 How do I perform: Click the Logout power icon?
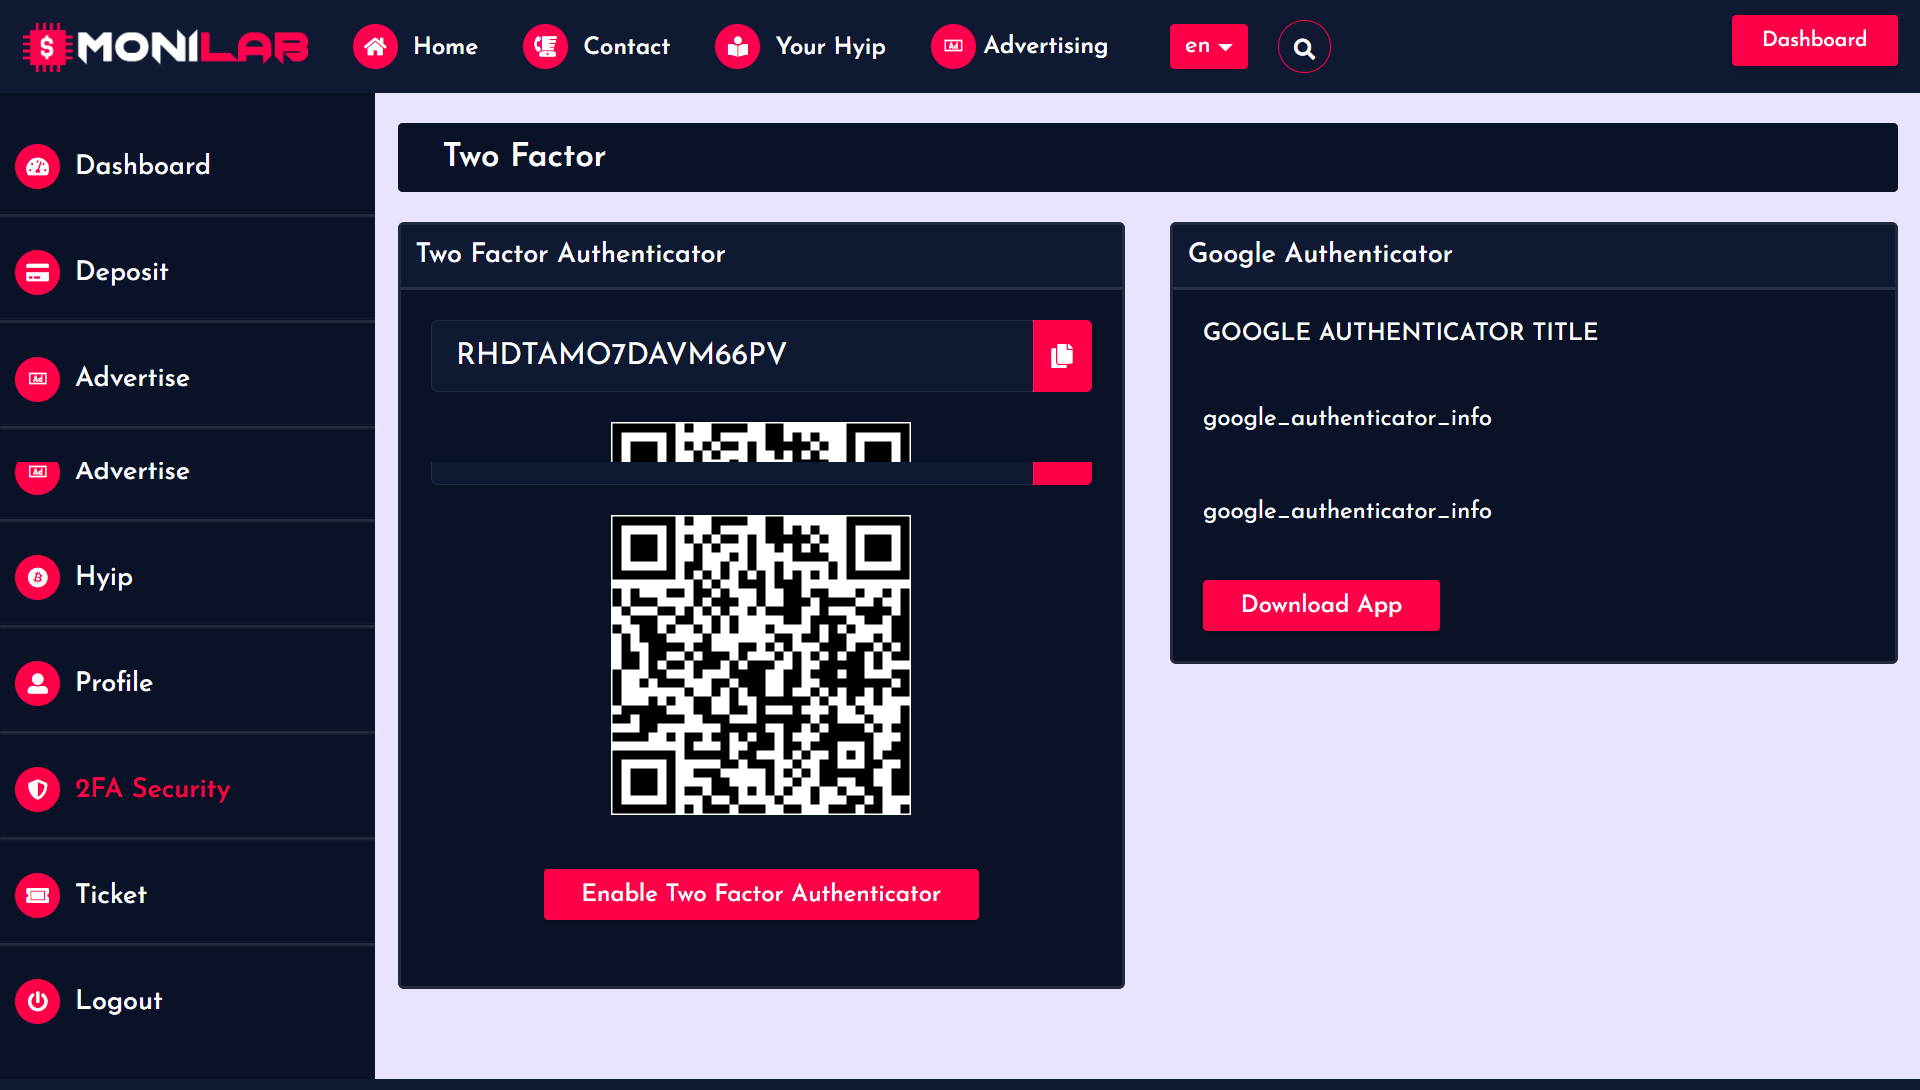coord(38,1001)
